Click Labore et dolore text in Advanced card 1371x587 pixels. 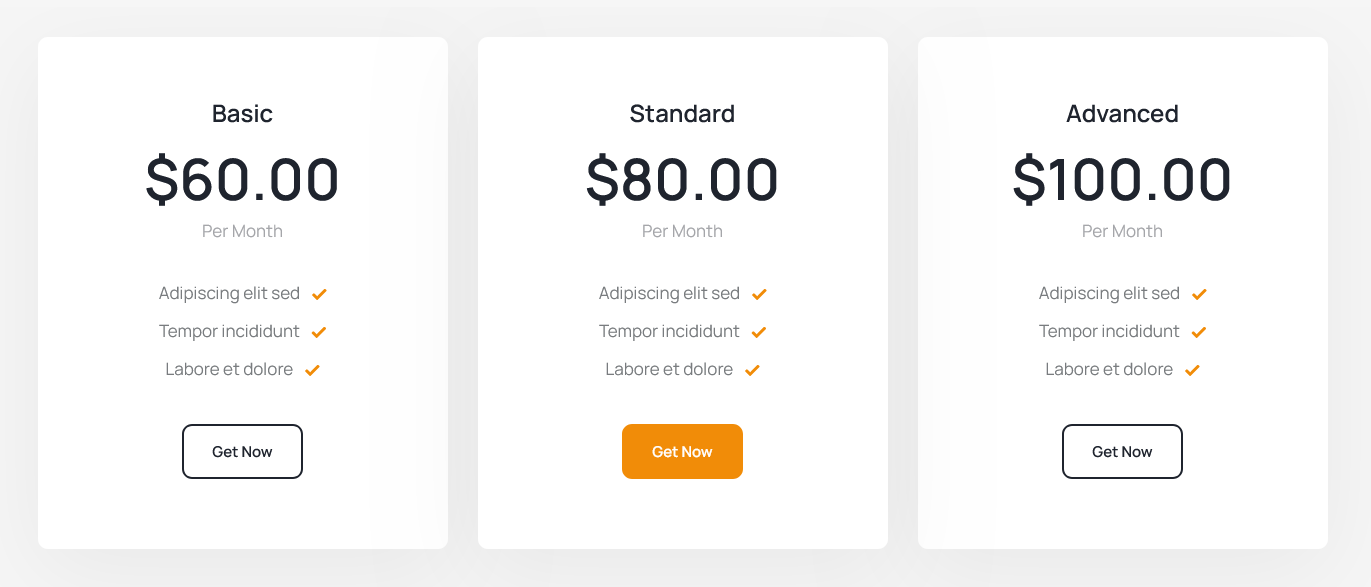click(1109, 369)
